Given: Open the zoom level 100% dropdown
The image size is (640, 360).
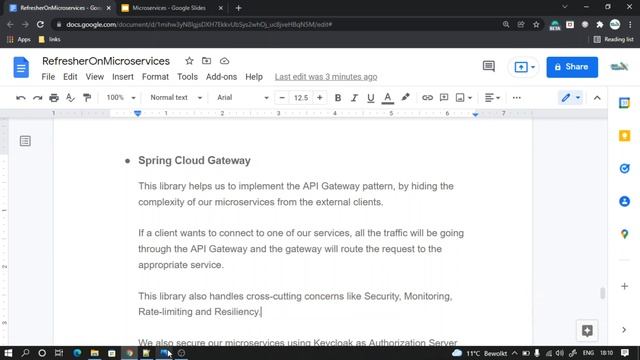Looking at the screenshot, I should (x=121, y=98).
